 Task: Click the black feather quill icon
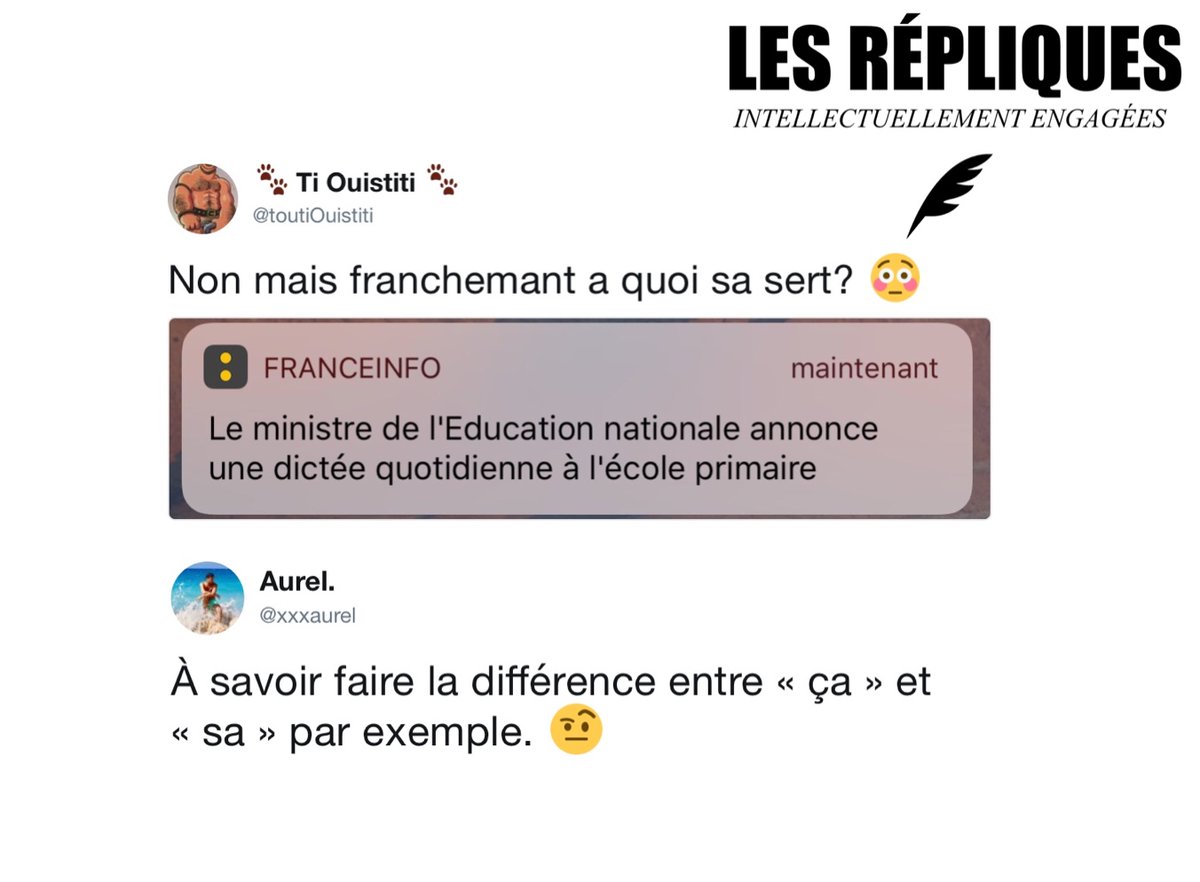[949, 194]
